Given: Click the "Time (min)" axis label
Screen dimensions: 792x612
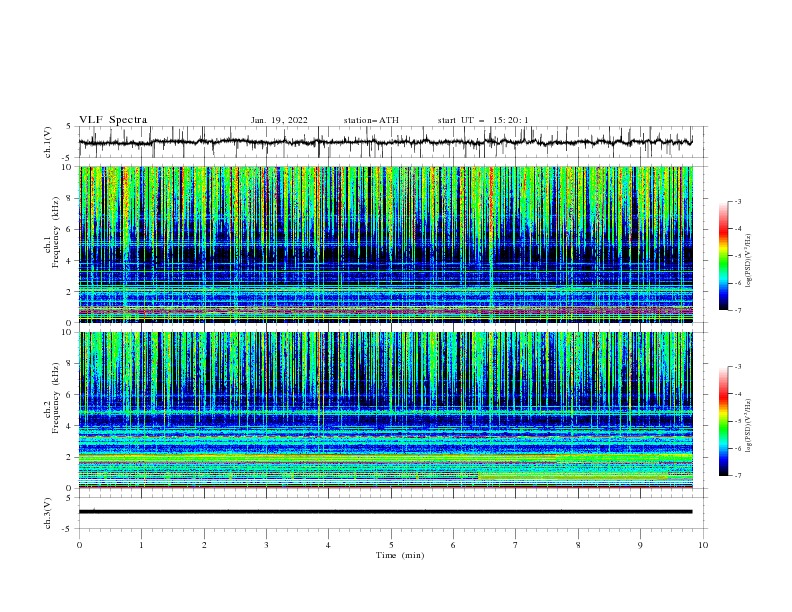Looking at the screenshot, I should [x=400, y=555].
